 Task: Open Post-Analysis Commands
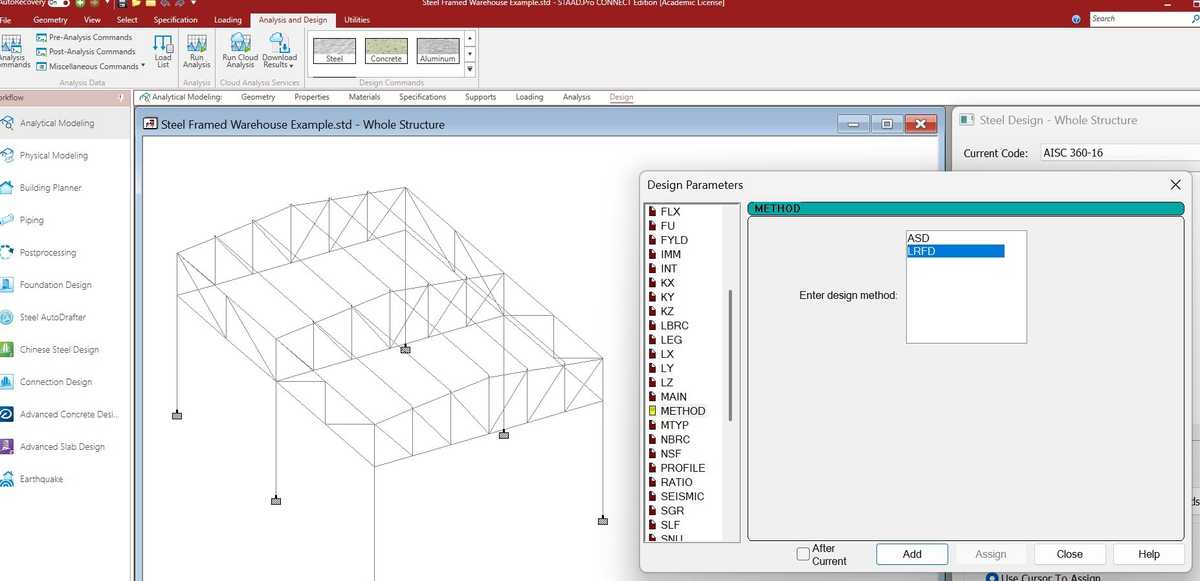(x=85, y=52)
